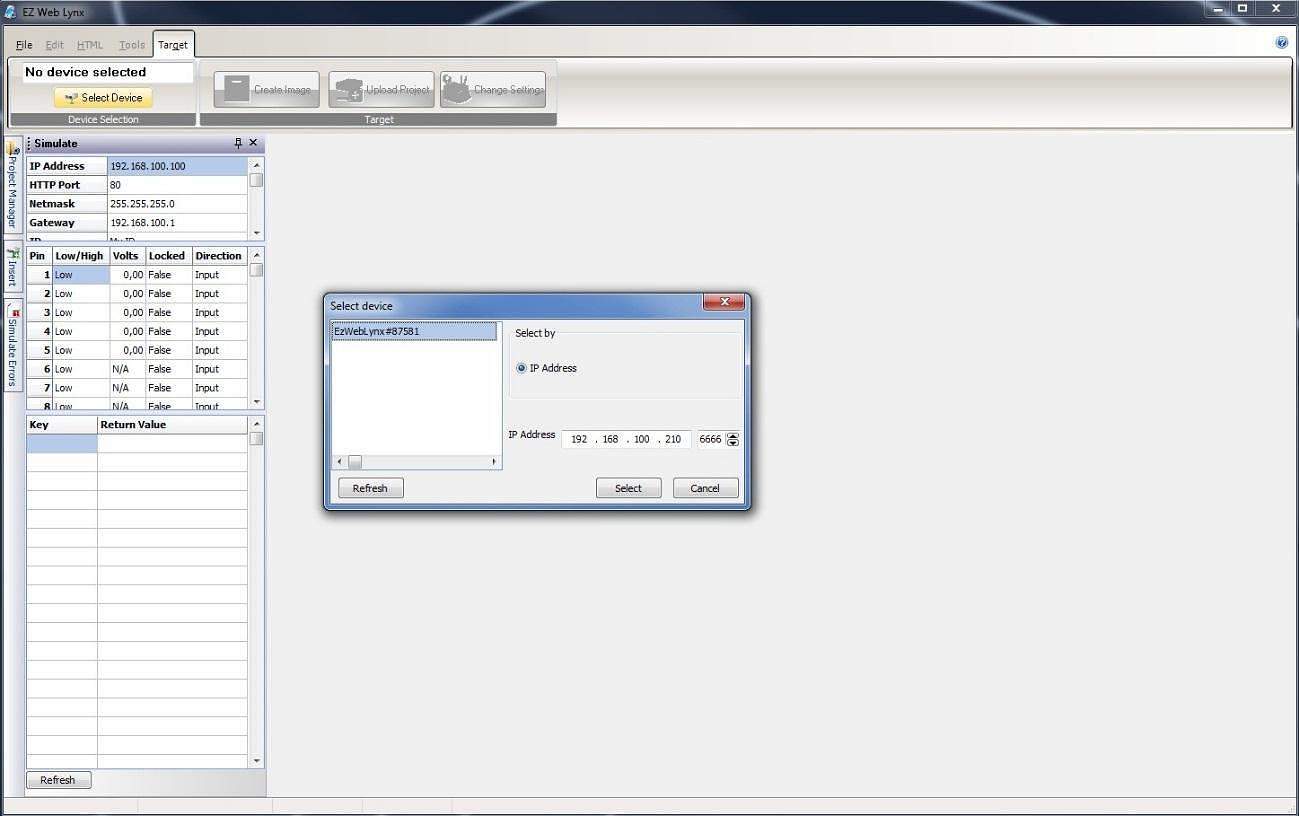Click the Gateway row label
This screenshot has width=1299, height=816.
coord(67,223)
